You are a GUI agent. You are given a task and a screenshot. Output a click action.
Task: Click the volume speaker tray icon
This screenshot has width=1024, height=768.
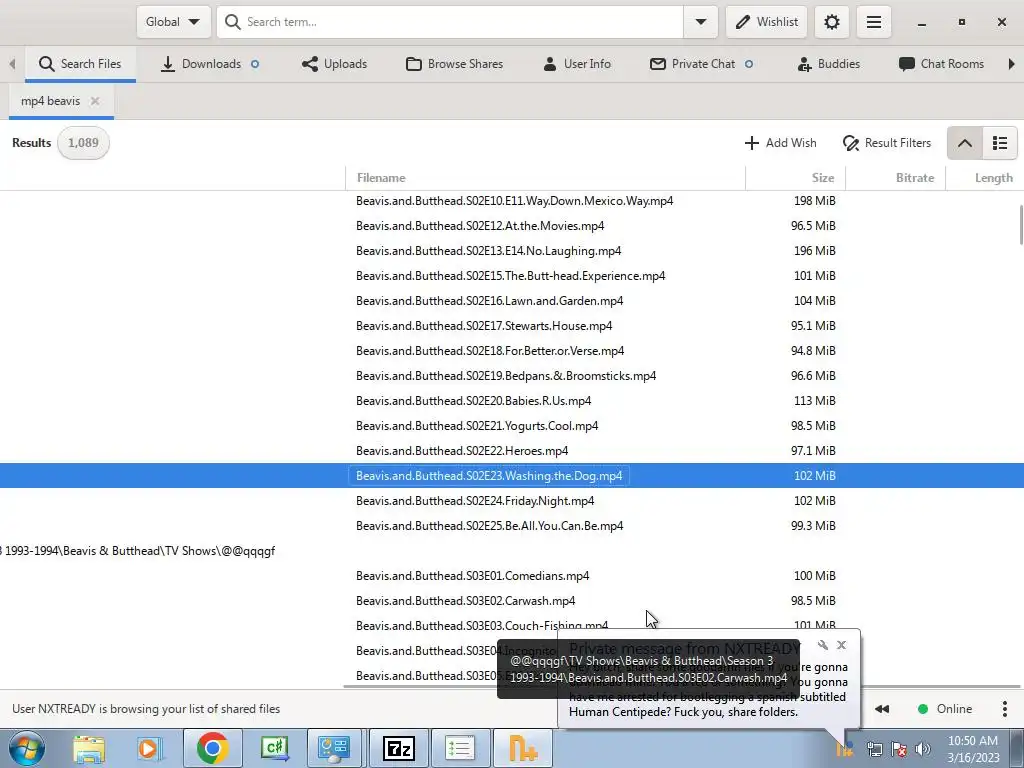pos(923,749)
